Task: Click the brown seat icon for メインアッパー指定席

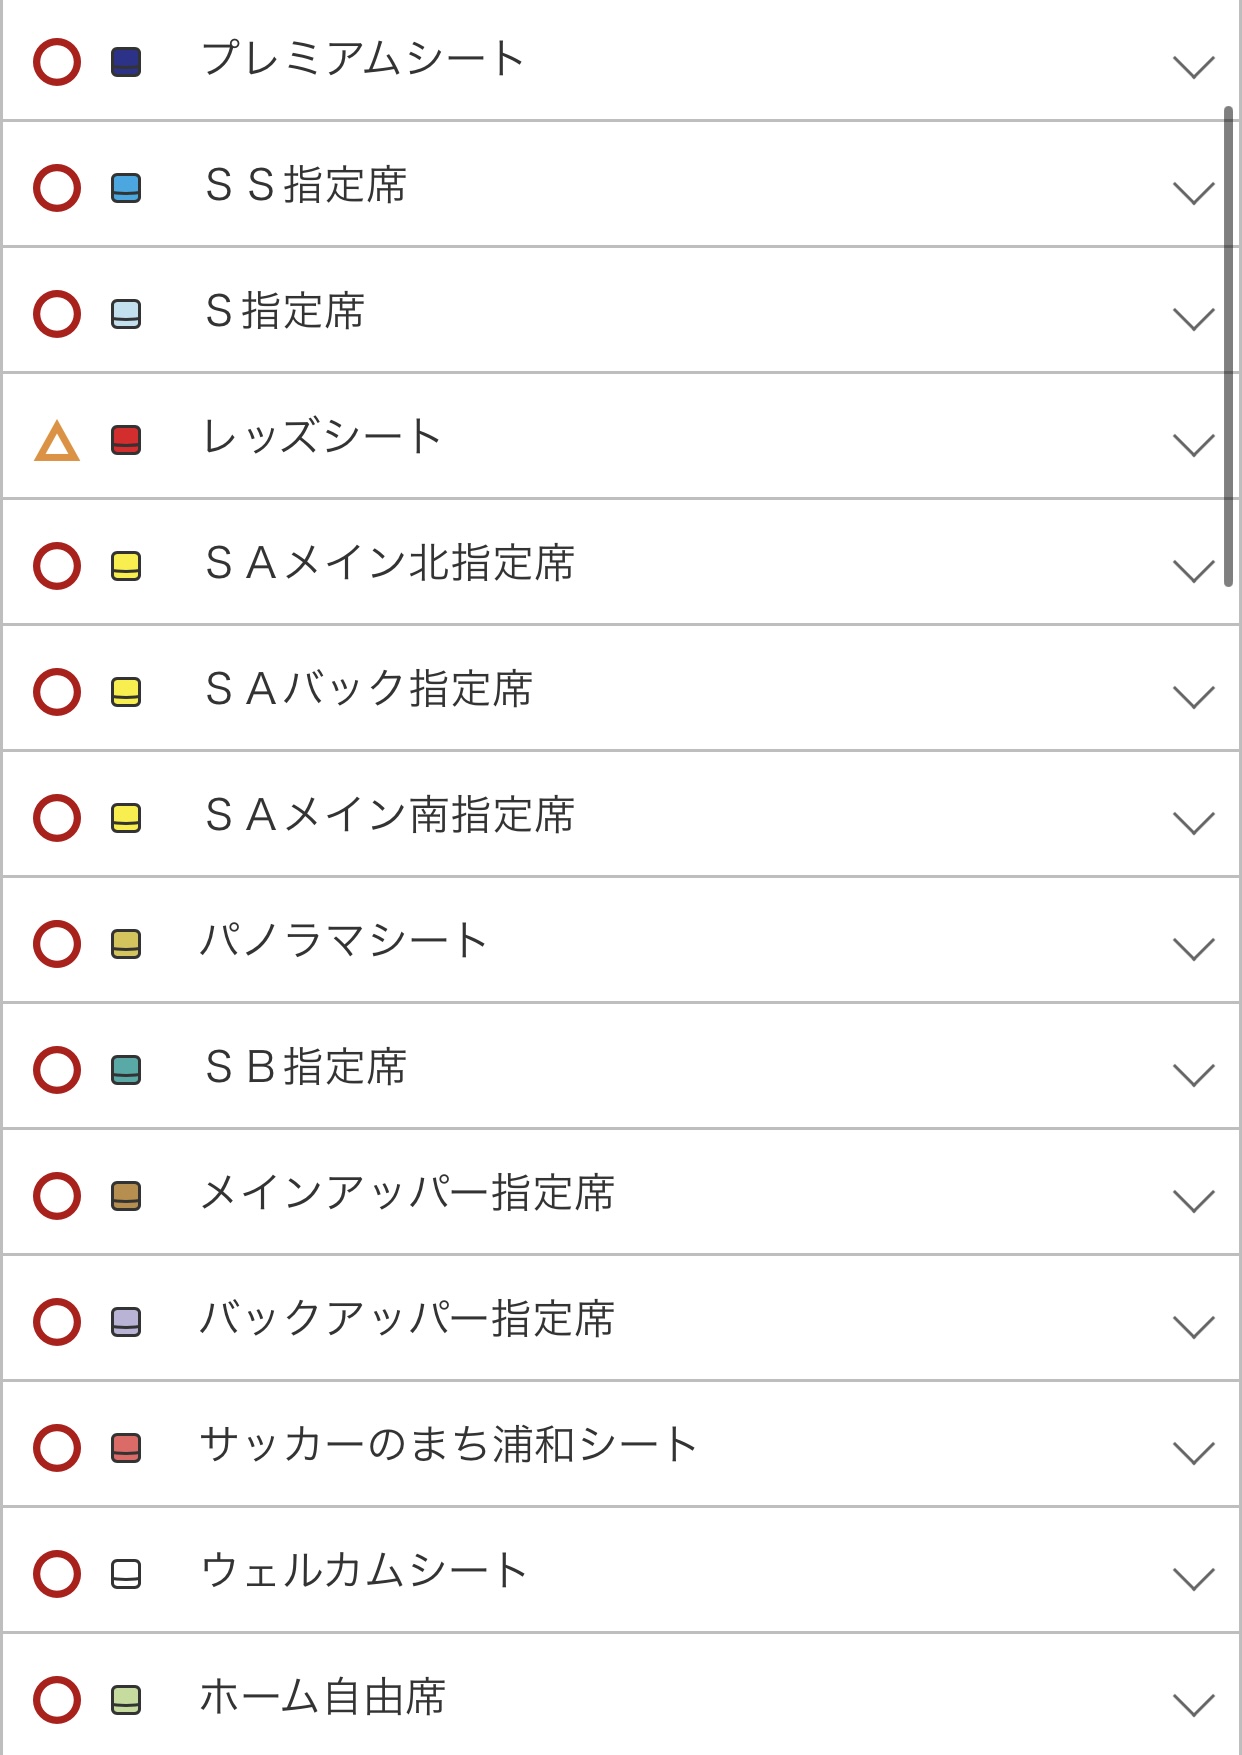Action: coord(126,1196)
